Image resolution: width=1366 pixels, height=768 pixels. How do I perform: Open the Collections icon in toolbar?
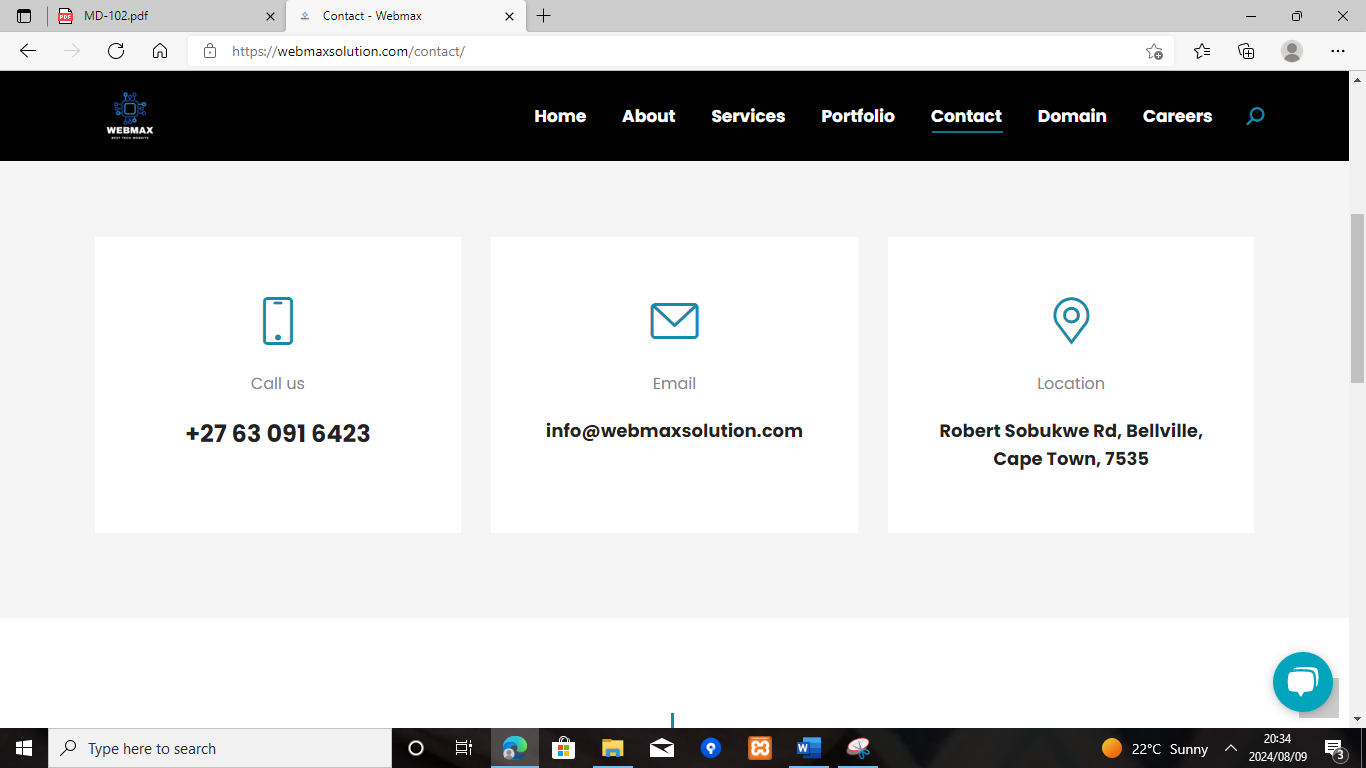click(x=1246, y=51)
